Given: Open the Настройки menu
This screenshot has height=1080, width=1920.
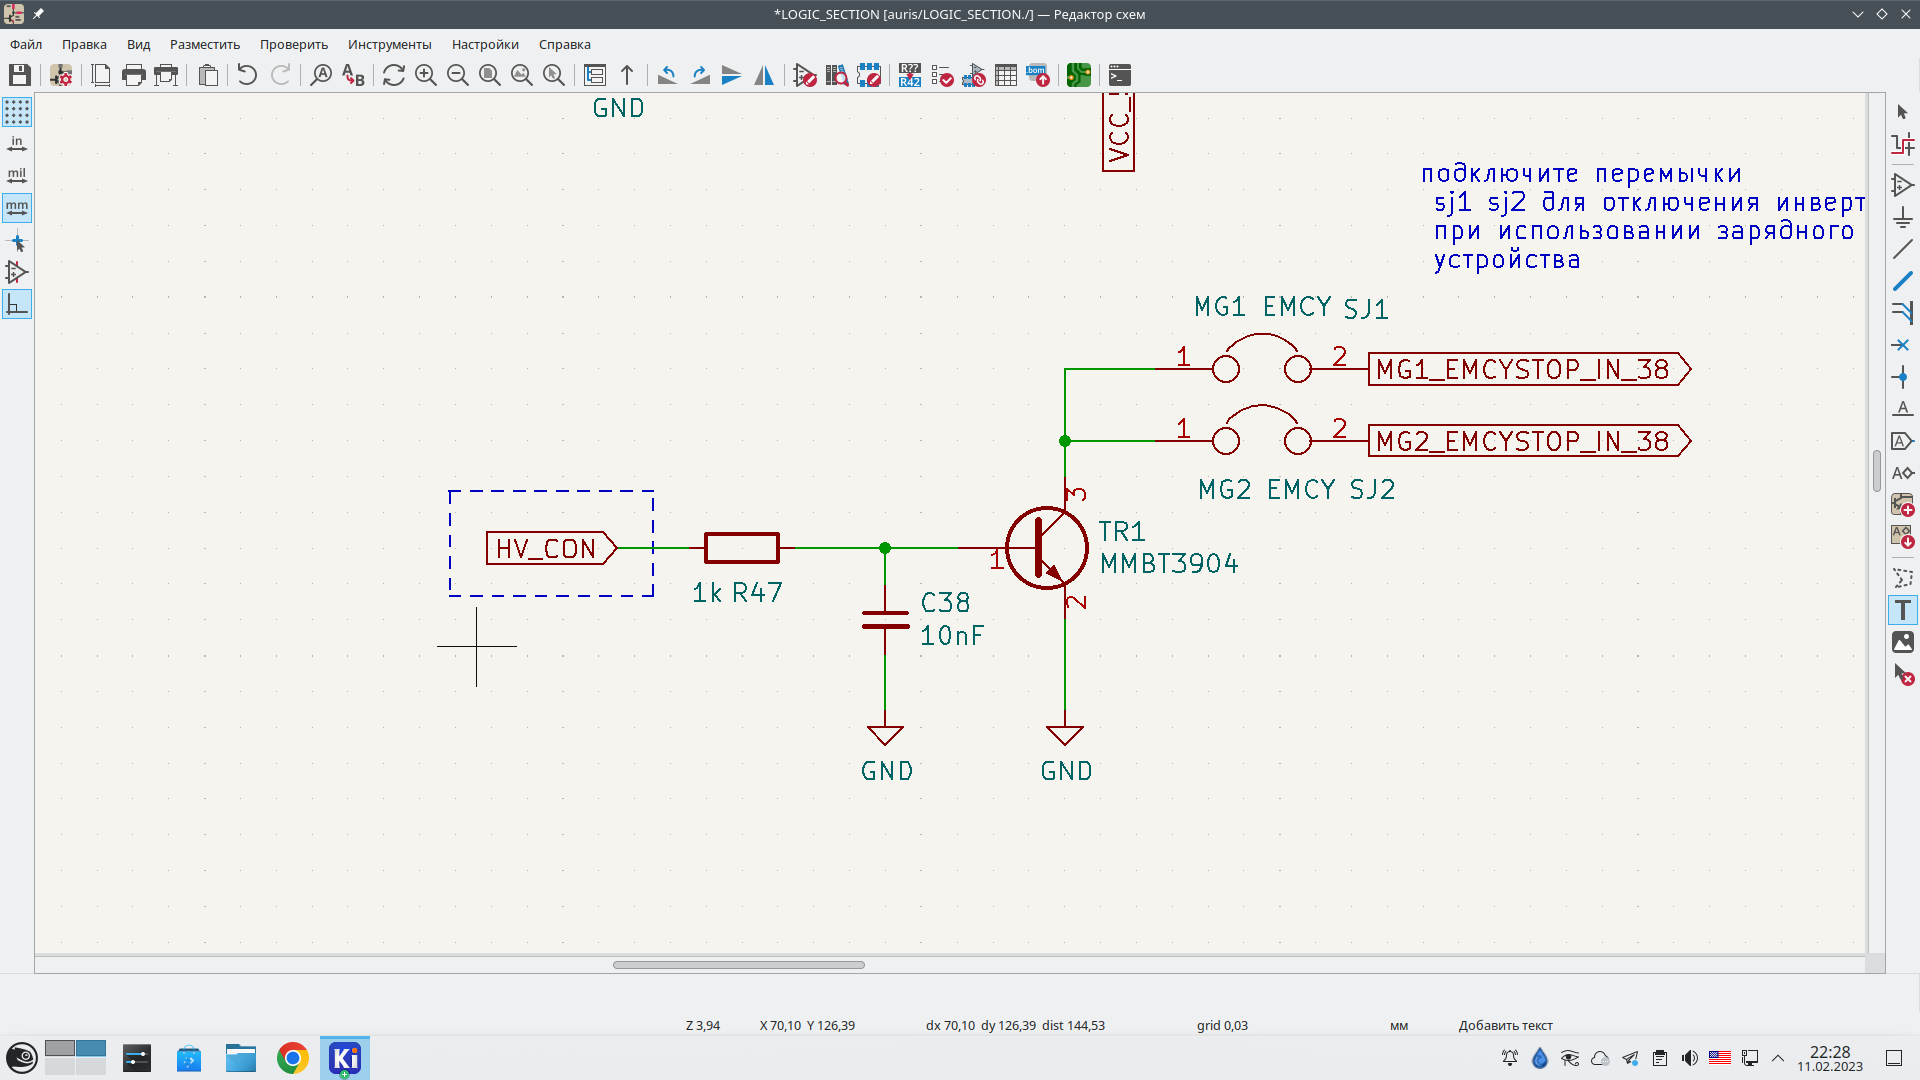Looking at the screenshot, I should [x=485, y=44].
